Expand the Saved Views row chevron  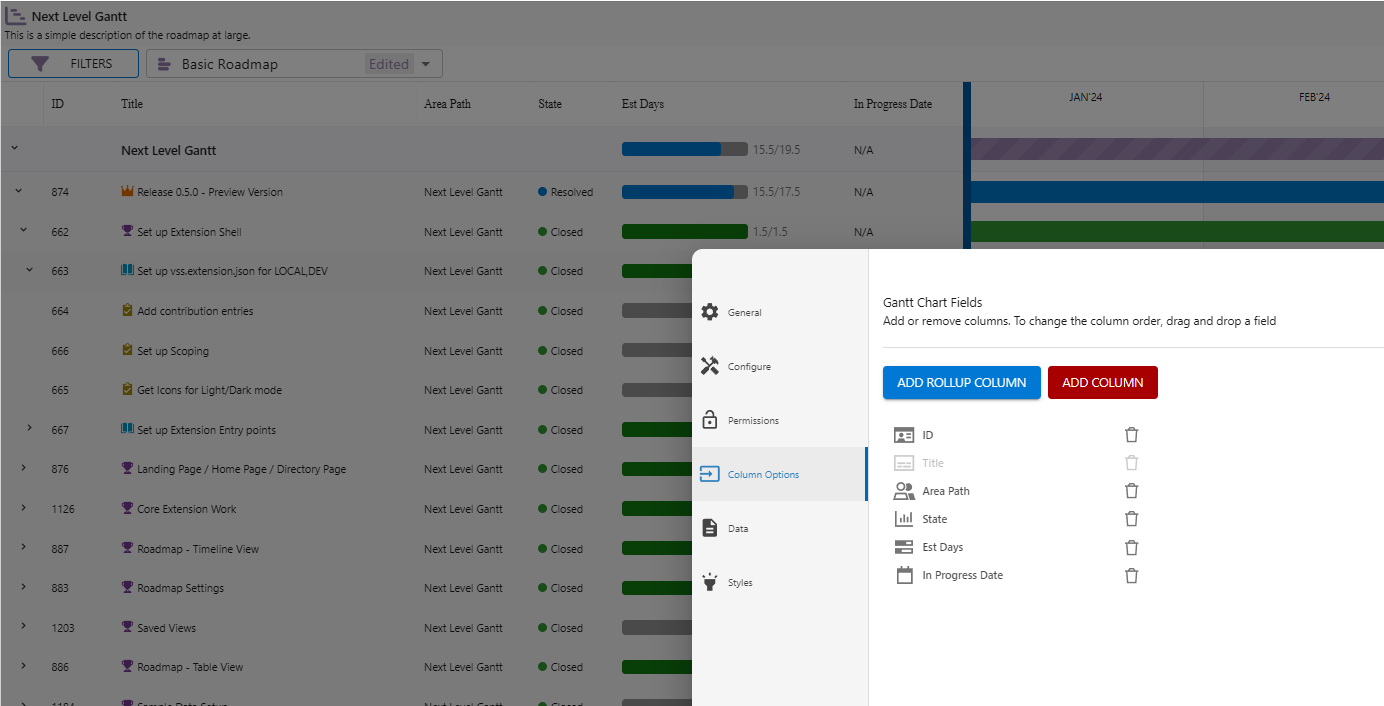coord(23,627)
